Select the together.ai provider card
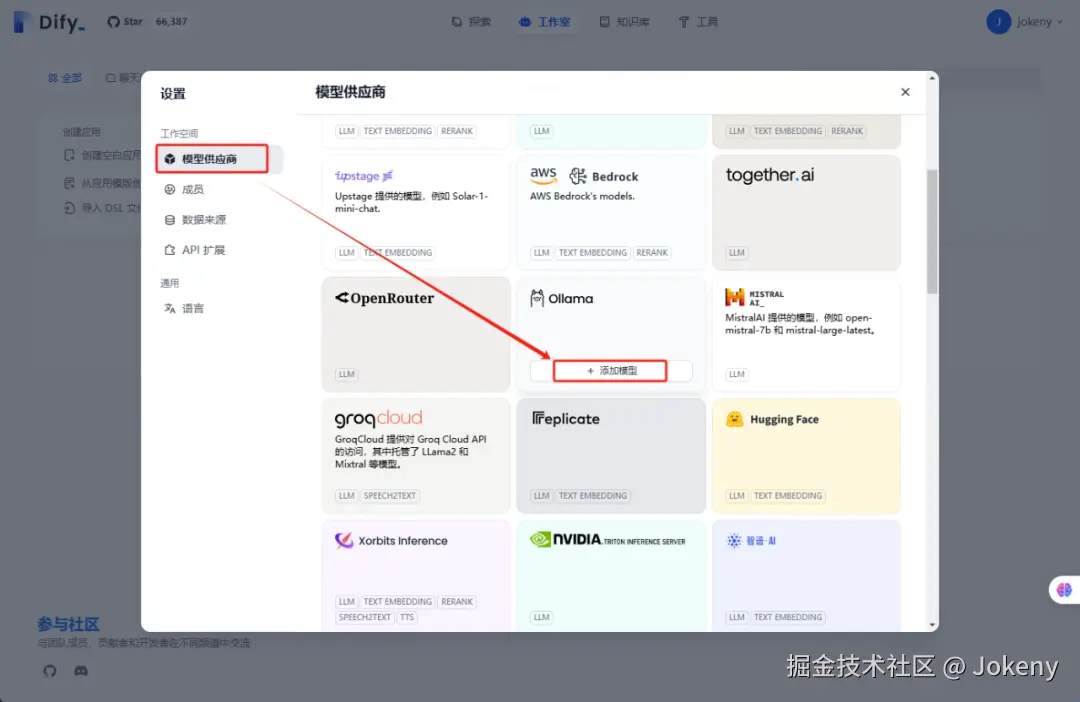 806,212
